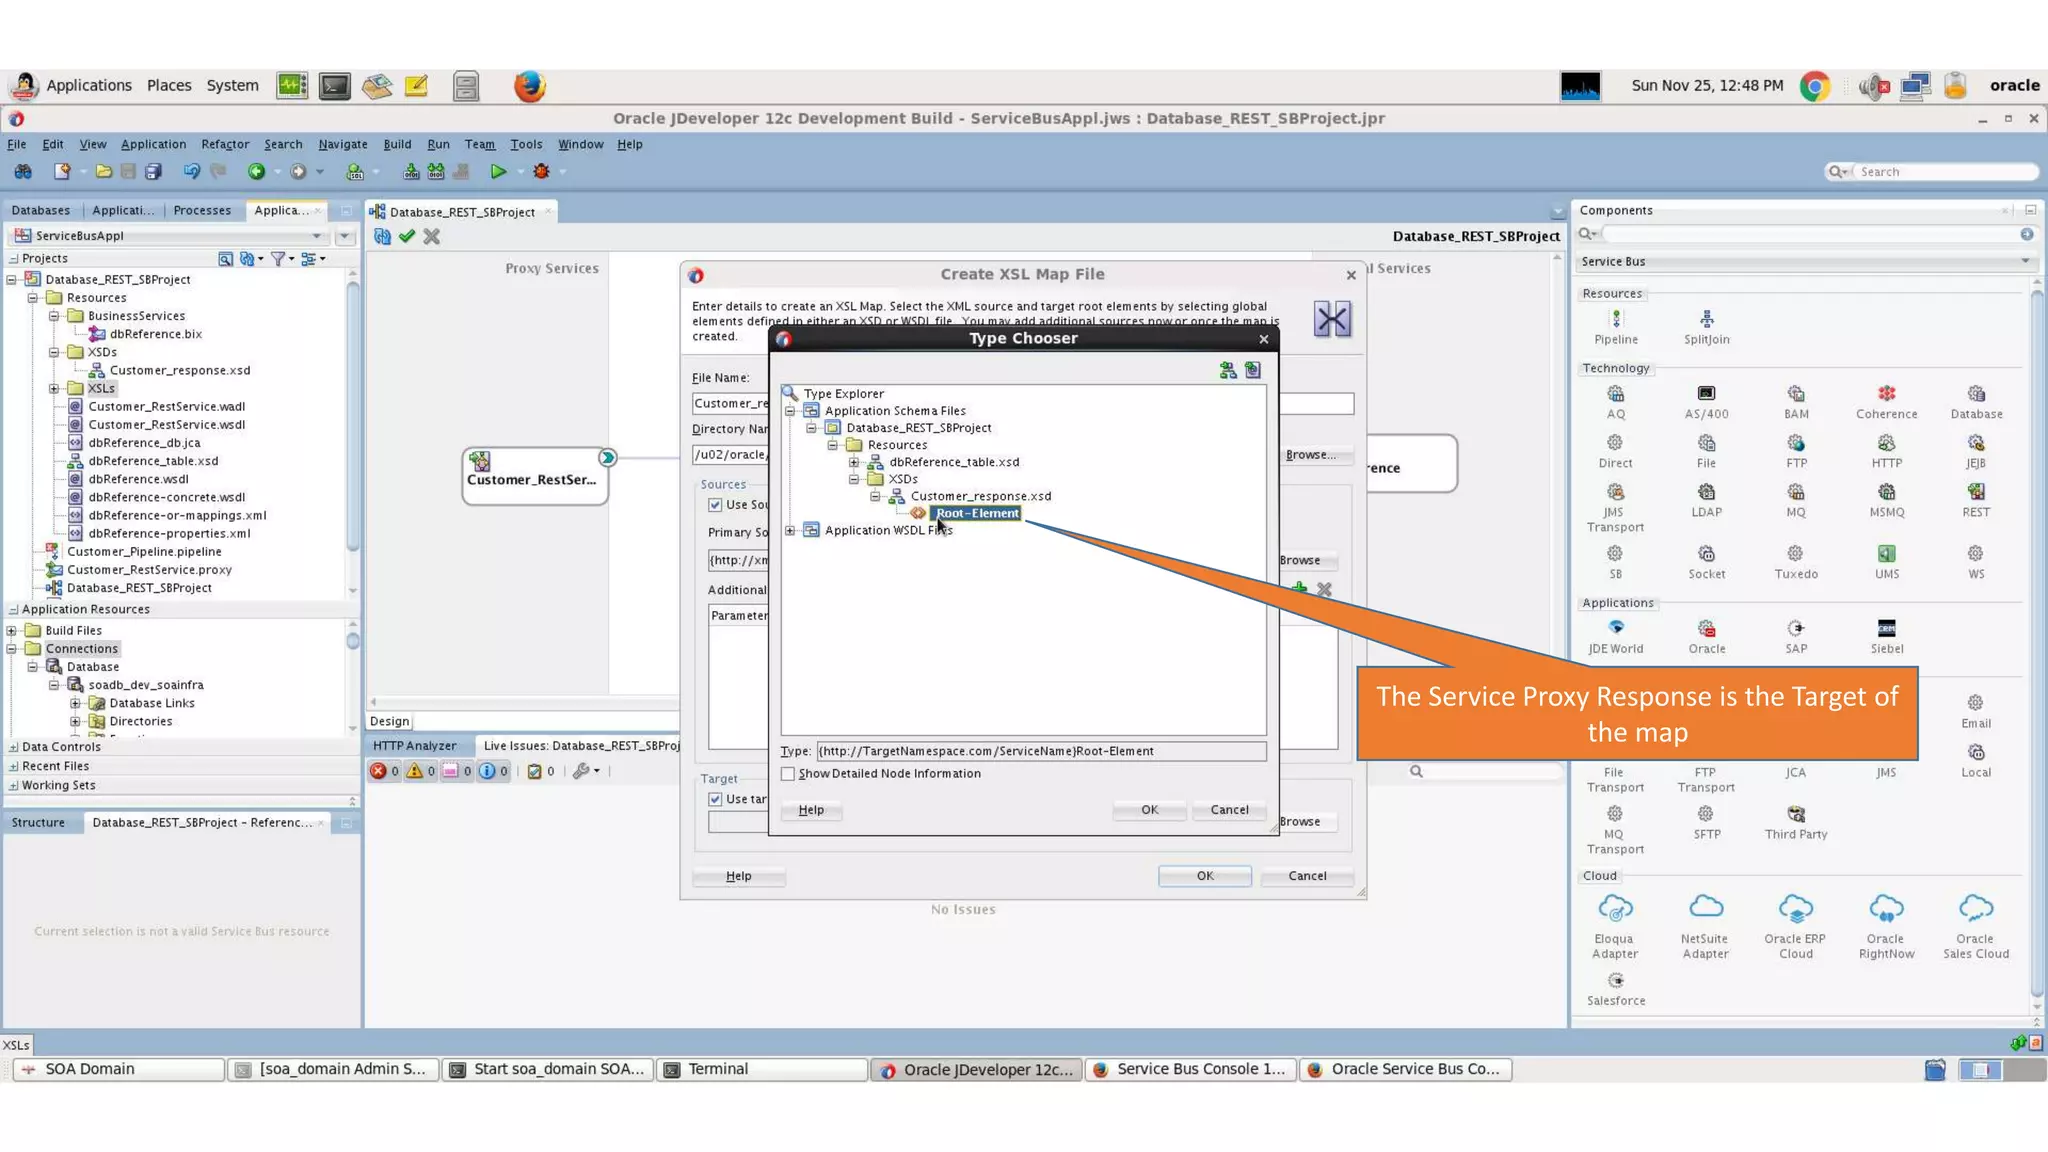
Task: Select the Siebel application adapter
Action: [x=1886, y=629]
